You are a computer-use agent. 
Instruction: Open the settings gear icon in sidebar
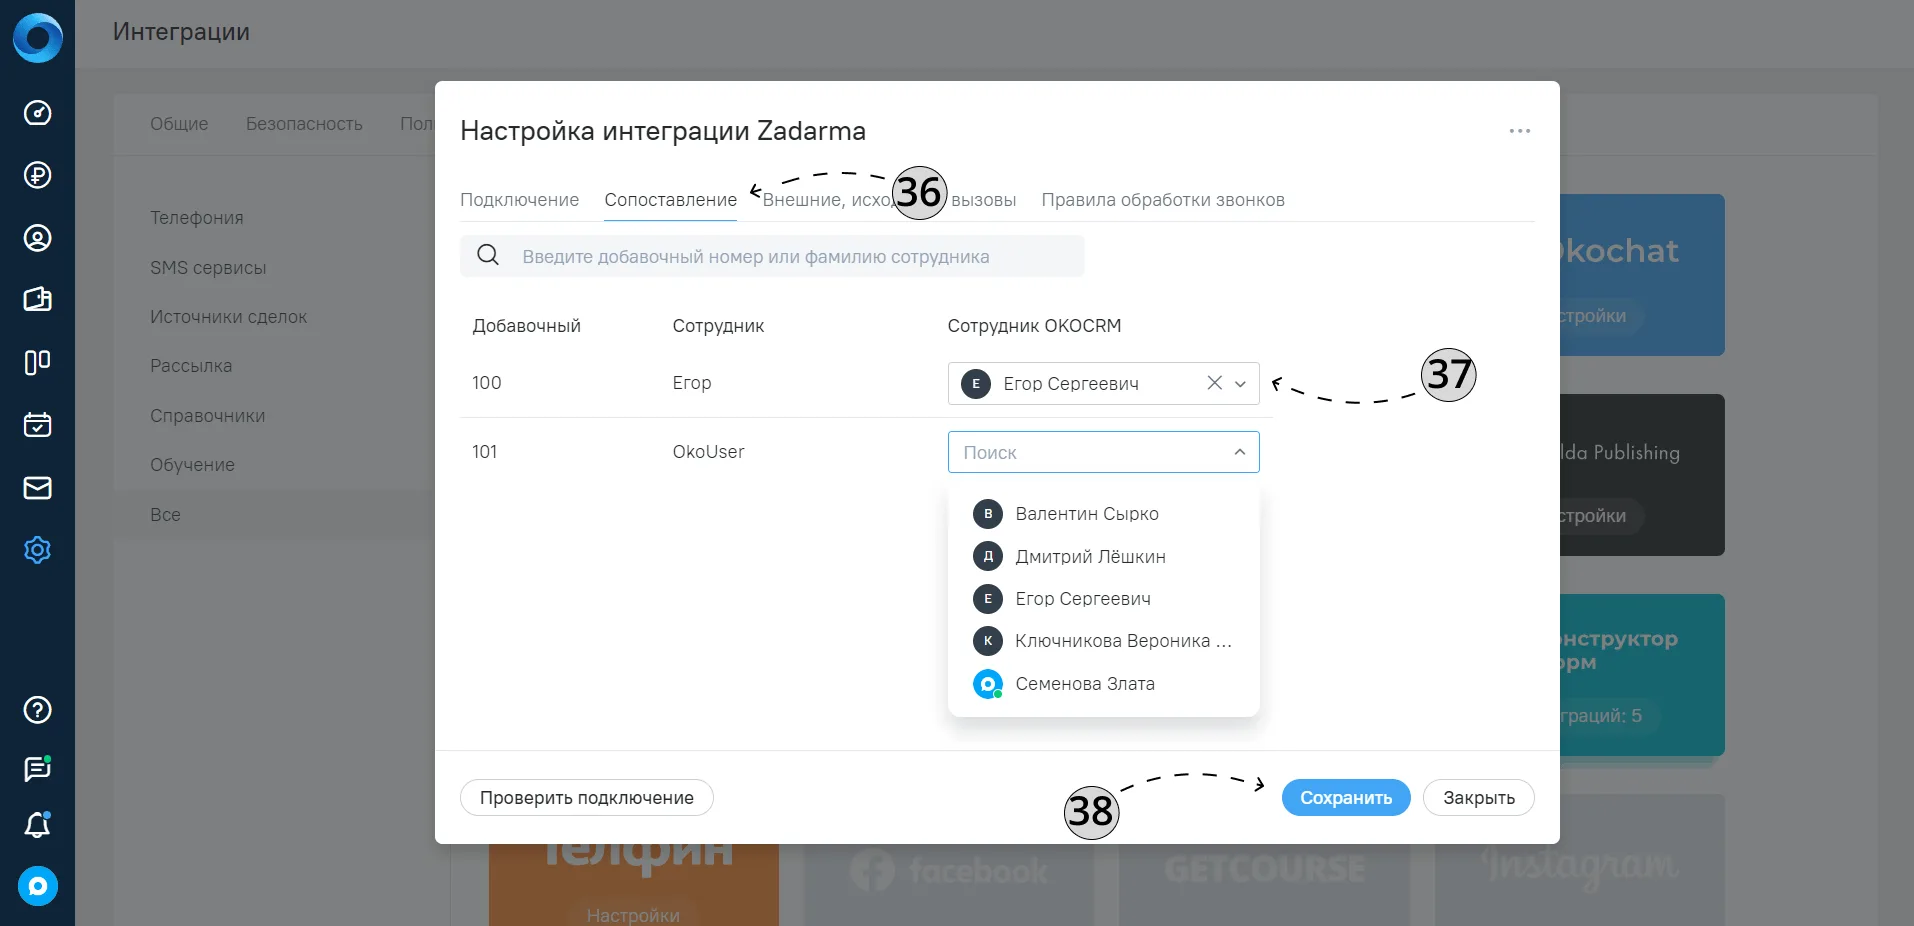click(x=37, y=550)
